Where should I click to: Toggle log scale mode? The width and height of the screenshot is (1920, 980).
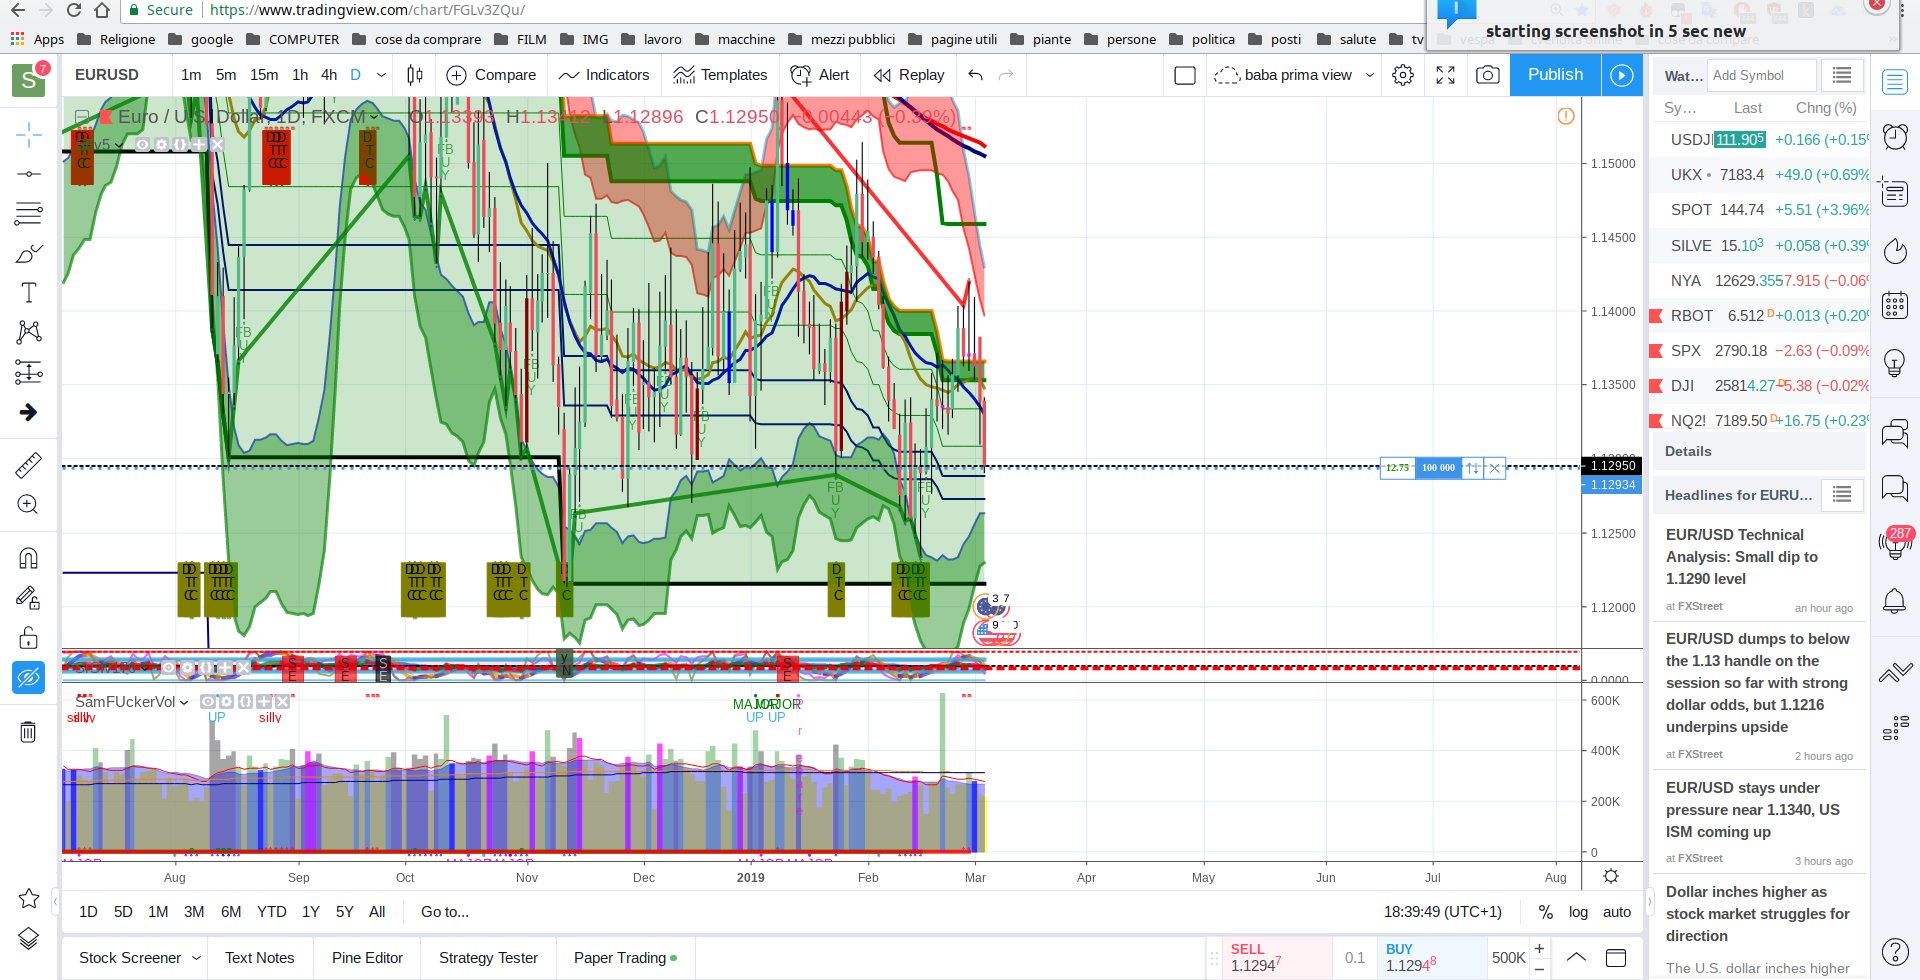[x=1578, y=912]
